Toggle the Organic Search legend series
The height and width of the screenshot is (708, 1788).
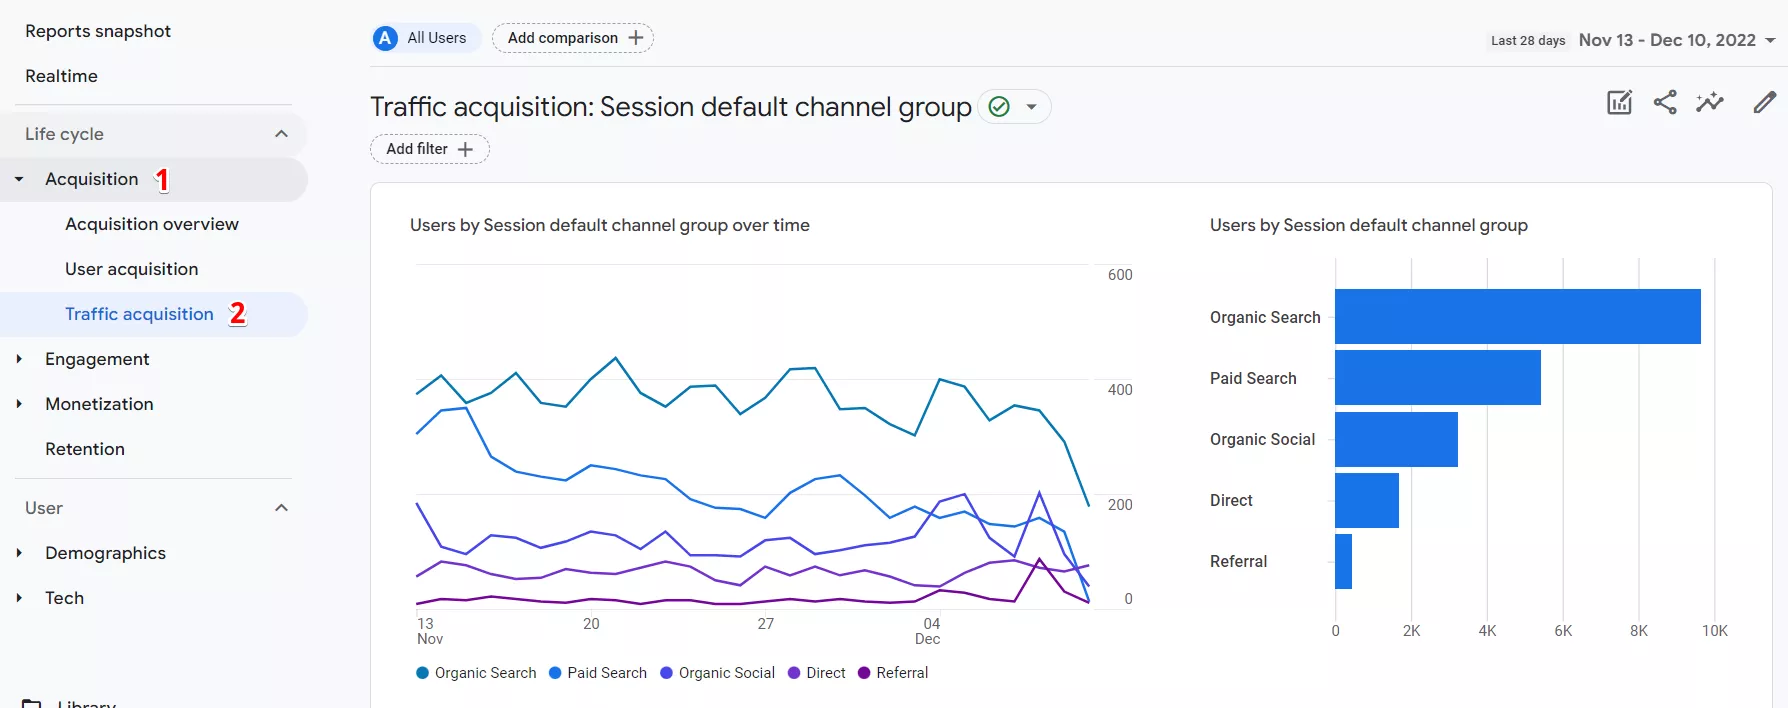click(x=476, y=673)
